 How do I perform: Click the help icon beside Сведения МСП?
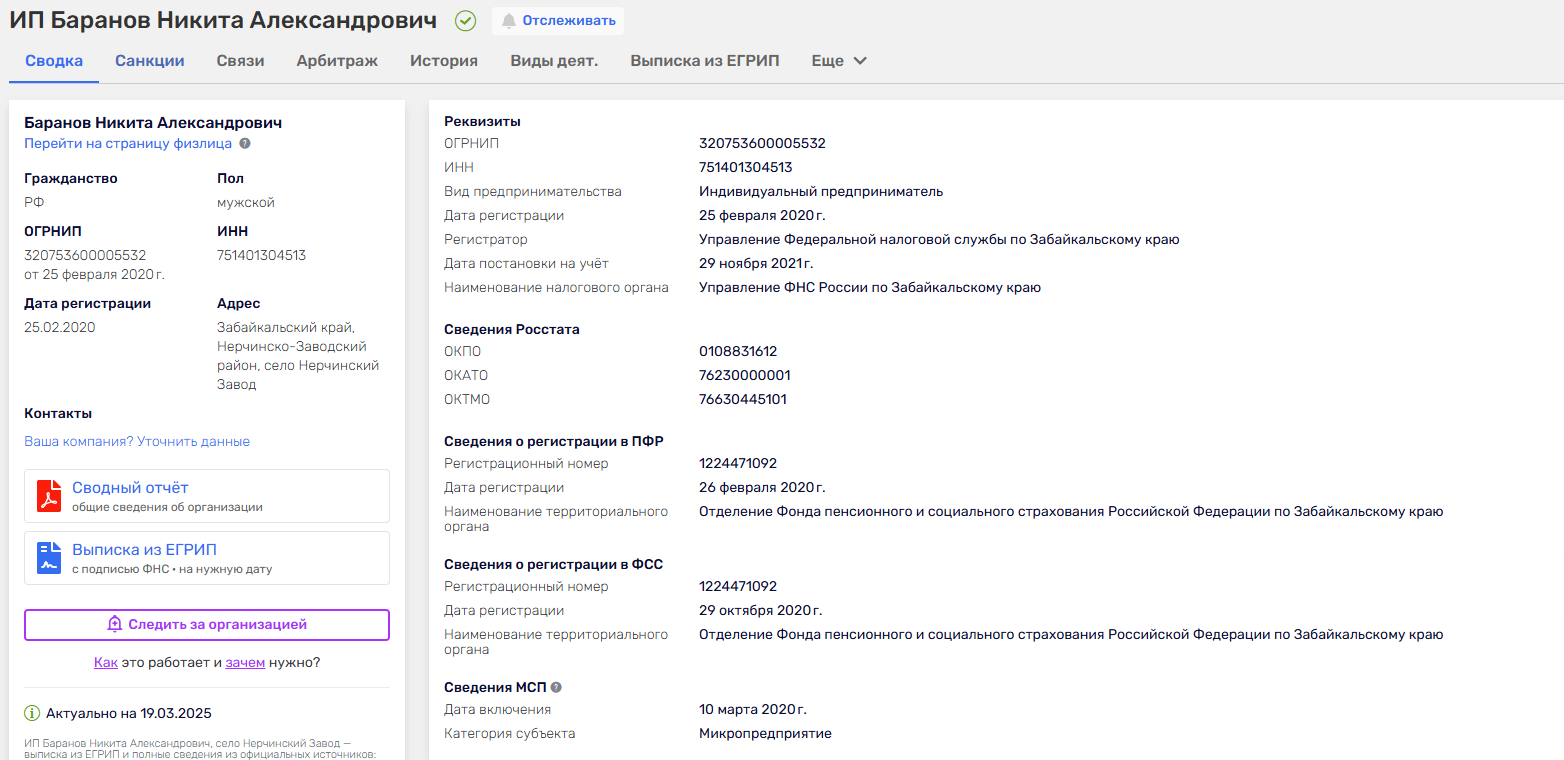(556, 687)
